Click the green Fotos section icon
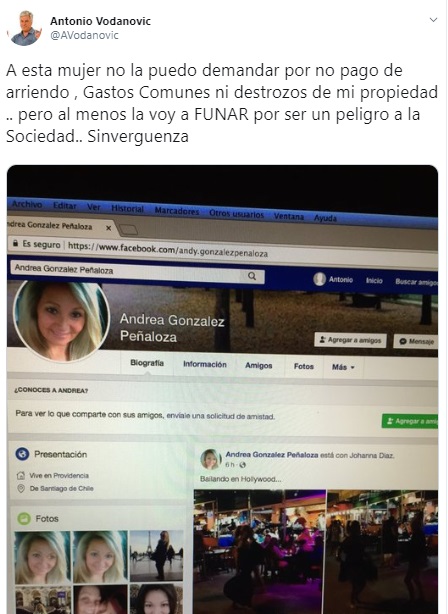This screenshot has width=448, height=614. [x=24, y=519]
